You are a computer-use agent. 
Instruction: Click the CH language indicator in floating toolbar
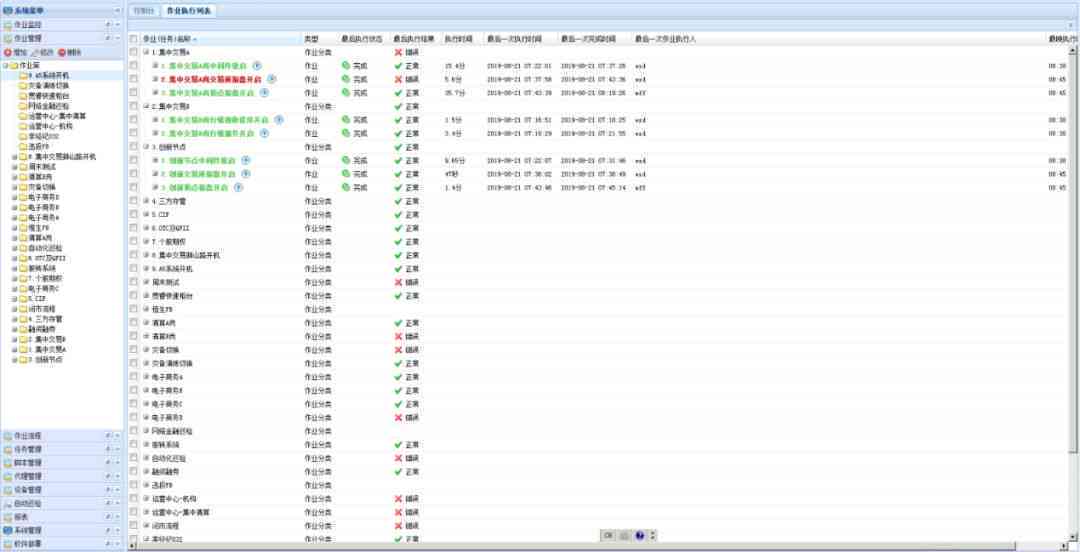(x=608, y=535)
